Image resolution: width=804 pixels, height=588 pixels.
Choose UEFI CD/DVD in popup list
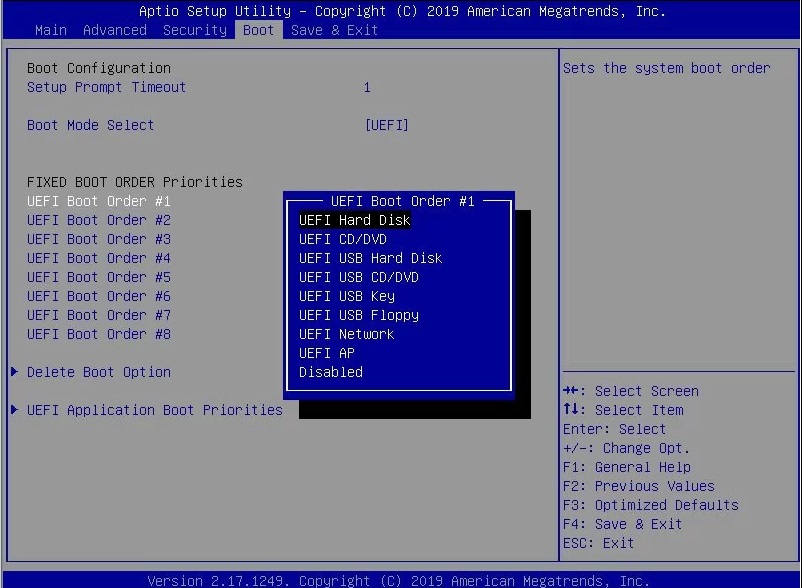click(343, 239)
